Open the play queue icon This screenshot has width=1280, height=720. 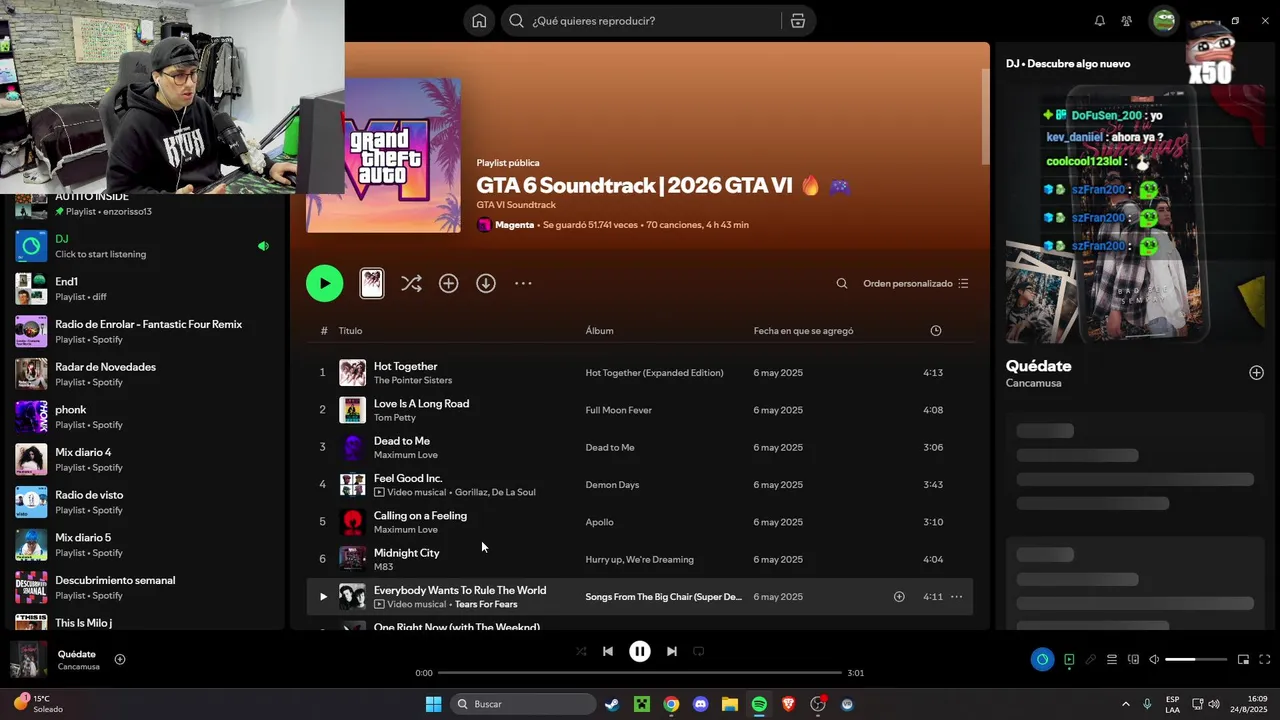[x=1111, y=660]
